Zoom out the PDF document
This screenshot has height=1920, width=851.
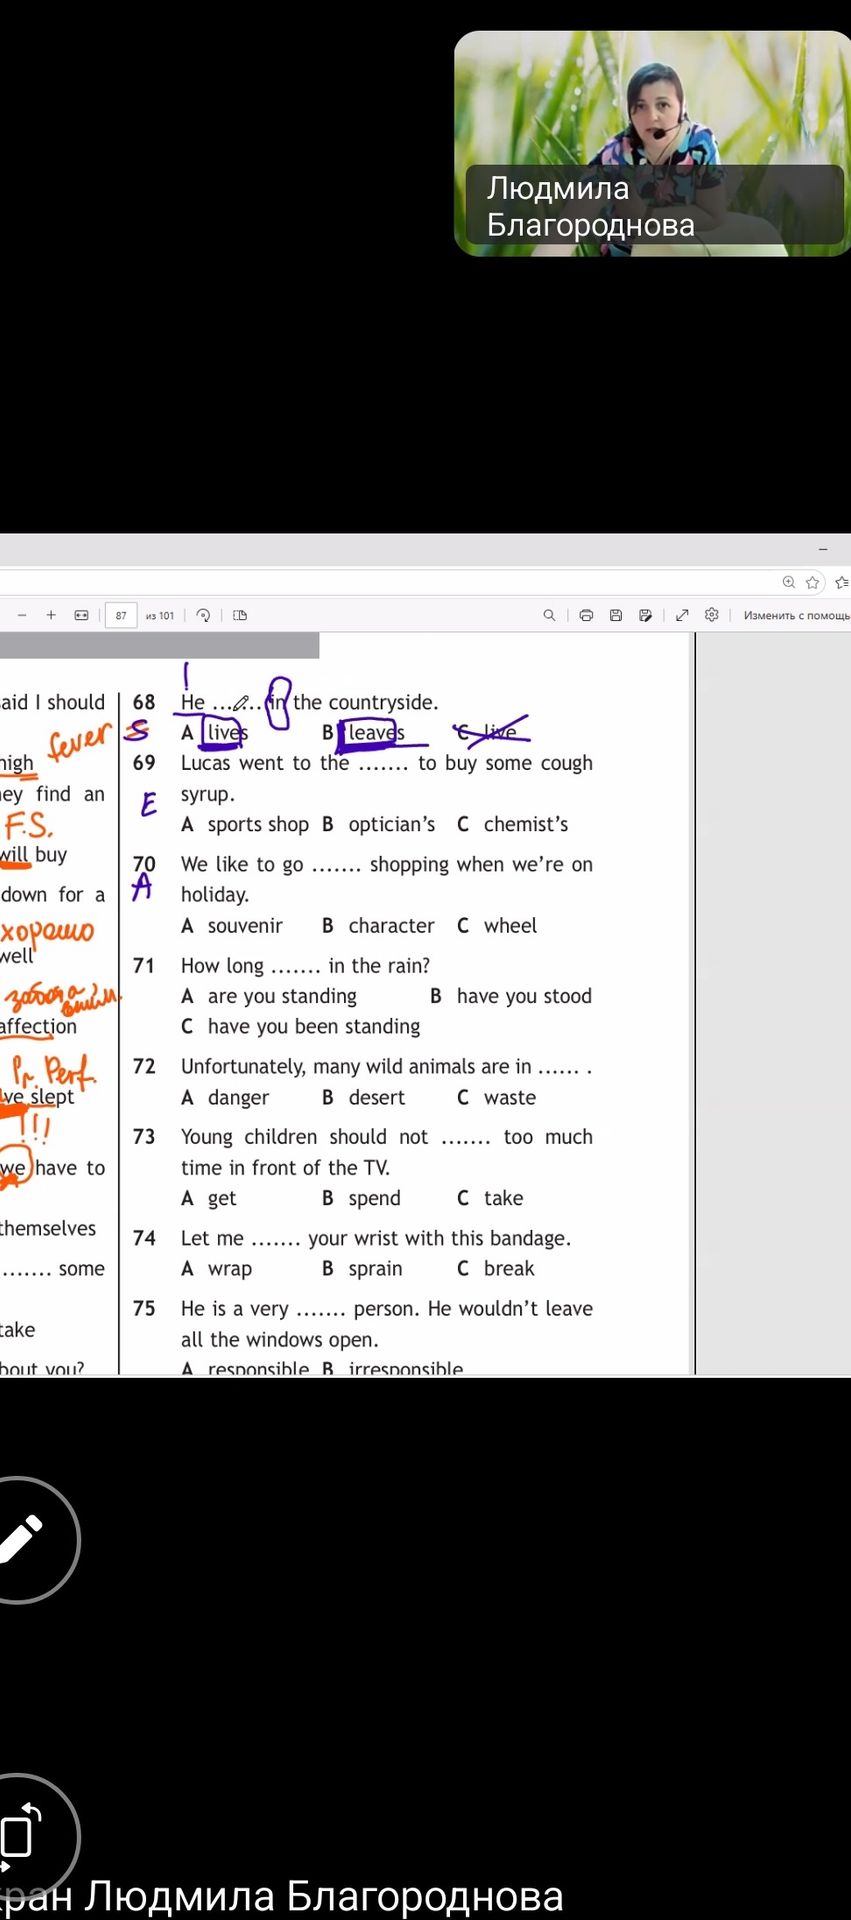(22, 615)
